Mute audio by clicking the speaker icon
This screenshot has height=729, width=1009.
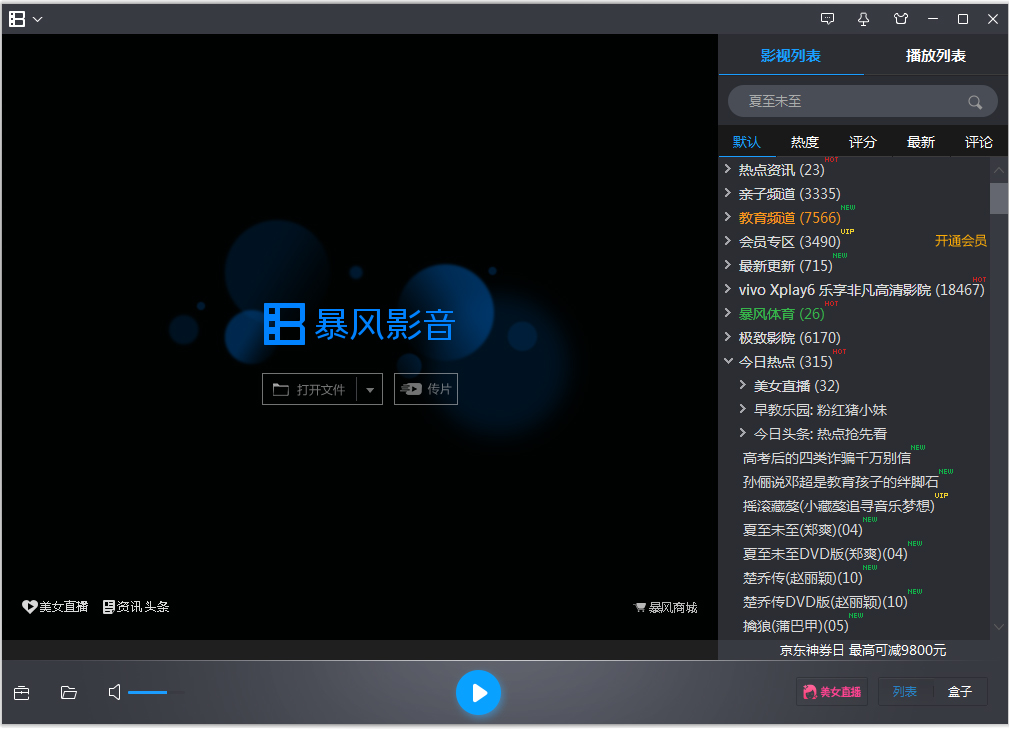click(x=114, y=692)
